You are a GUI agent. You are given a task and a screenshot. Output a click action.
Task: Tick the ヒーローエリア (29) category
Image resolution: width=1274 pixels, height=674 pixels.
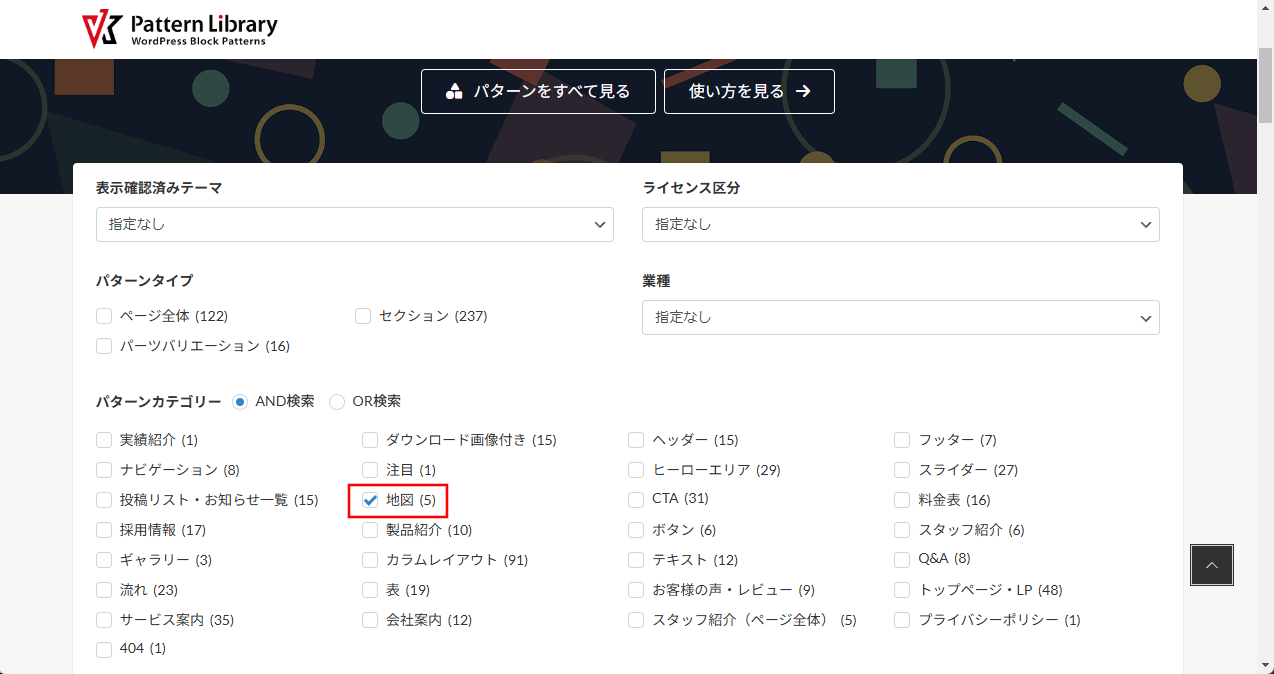click(636, 470)
